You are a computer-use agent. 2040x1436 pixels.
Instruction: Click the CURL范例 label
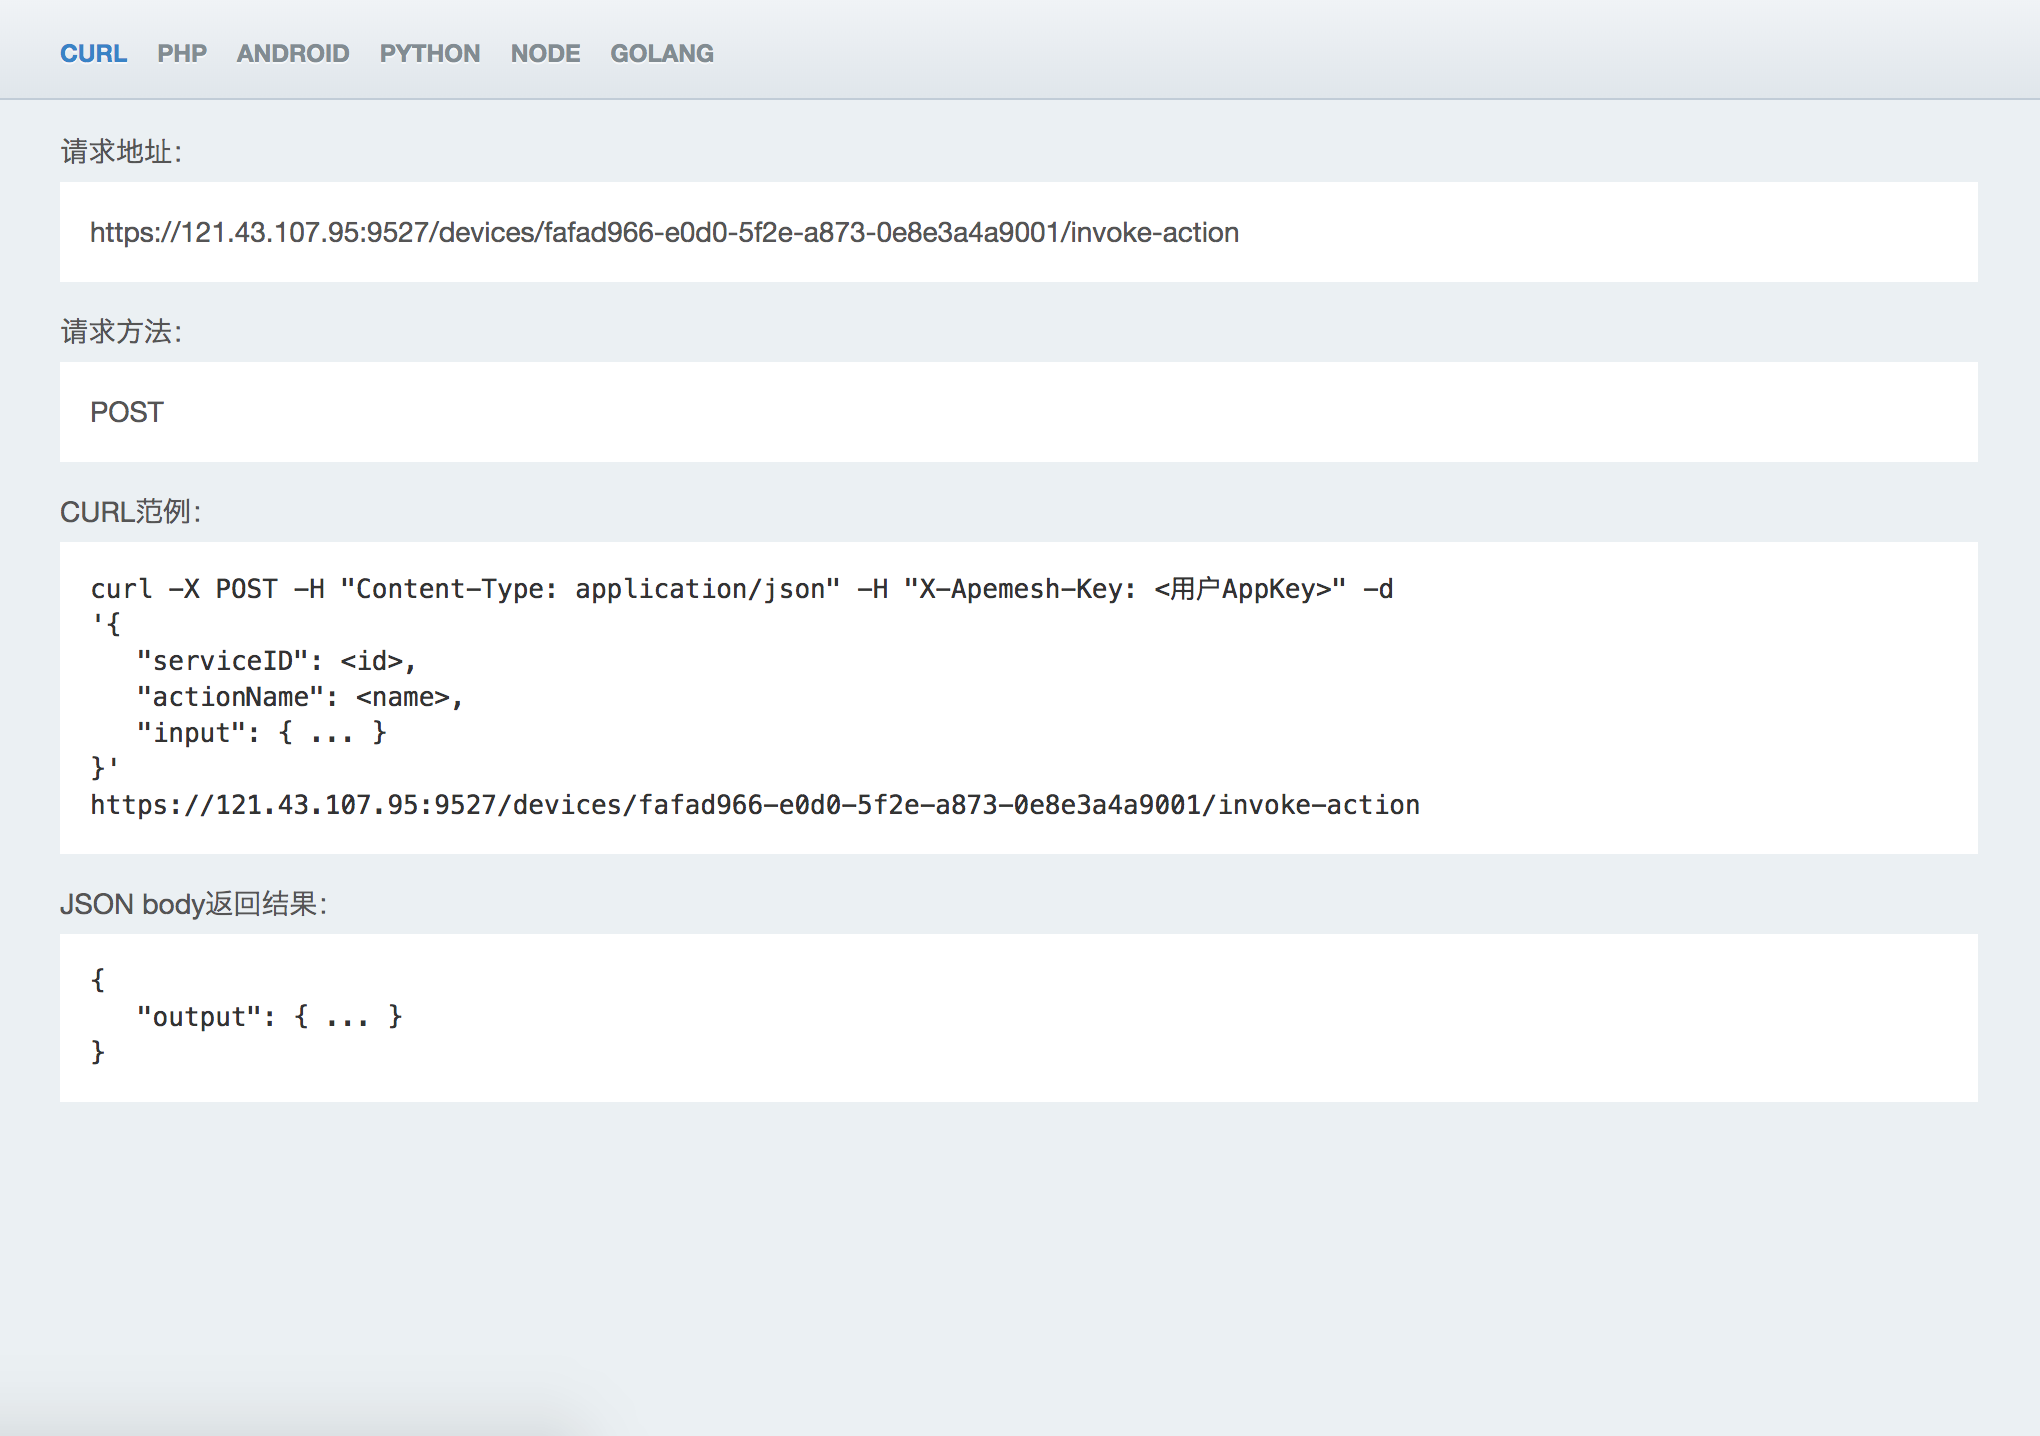click(x=131, y=512)
